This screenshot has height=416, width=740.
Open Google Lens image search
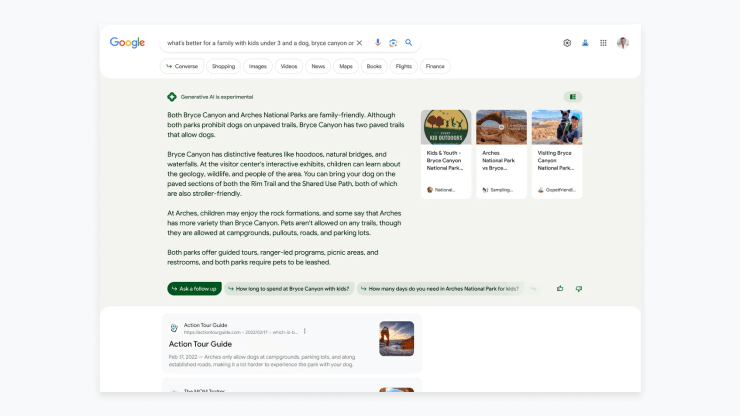[393, 43]
